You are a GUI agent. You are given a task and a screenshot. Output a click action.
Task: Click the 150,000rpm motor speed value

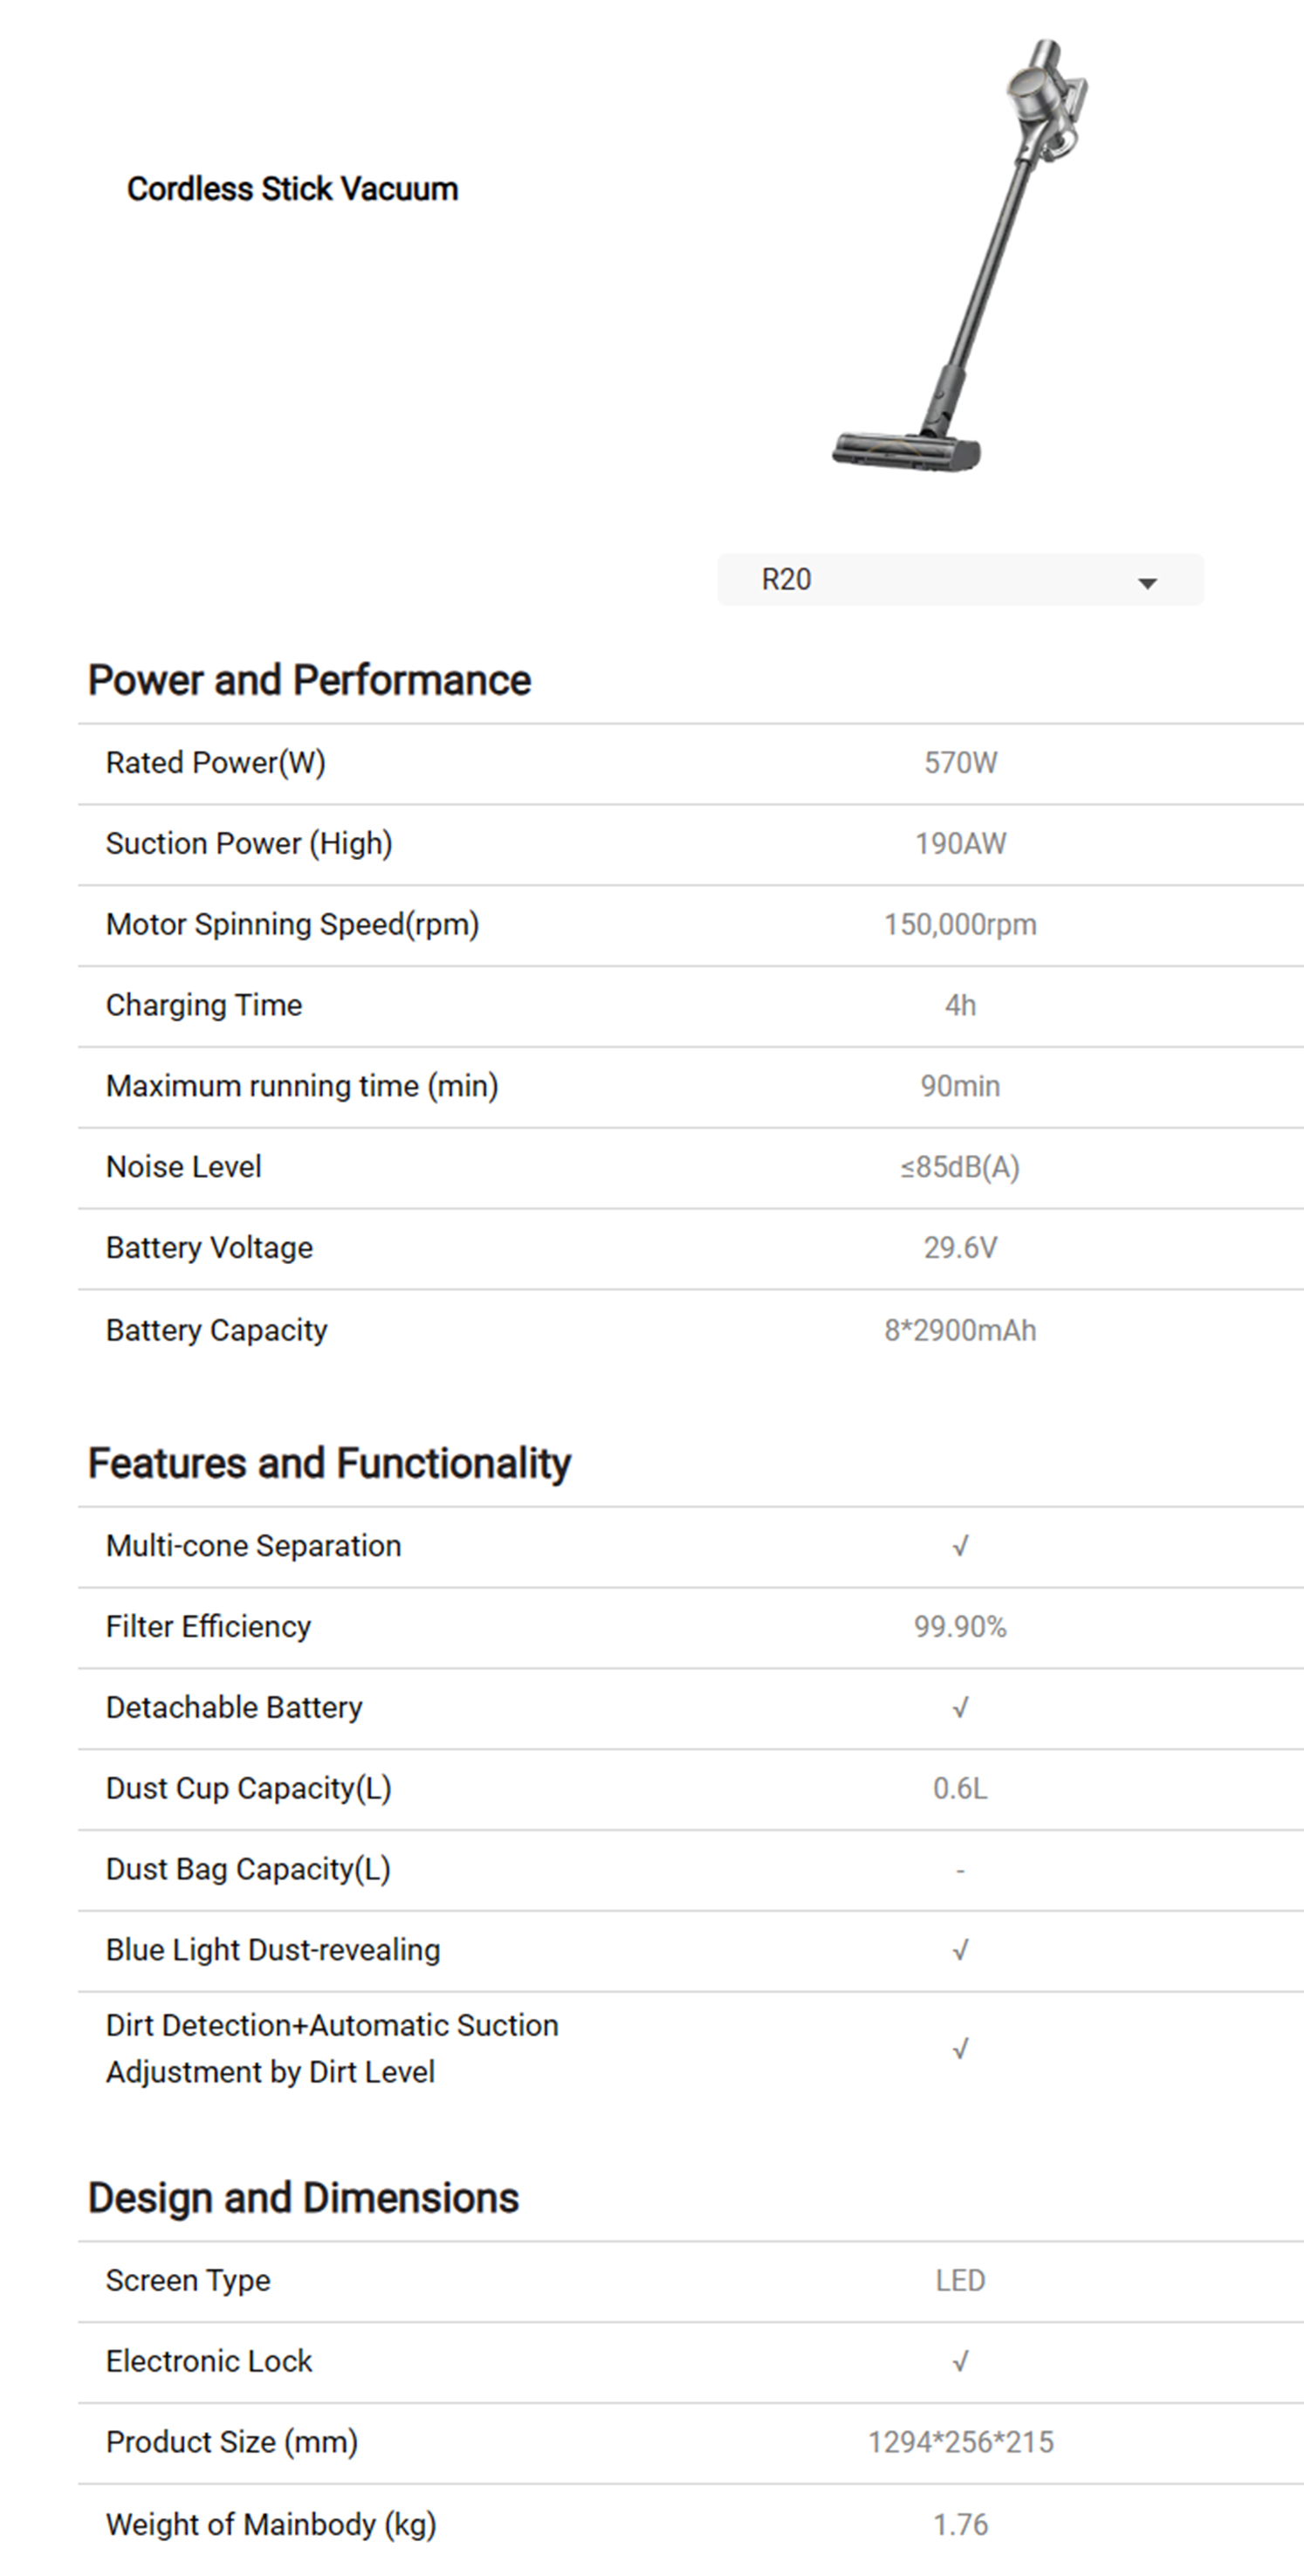960,924
